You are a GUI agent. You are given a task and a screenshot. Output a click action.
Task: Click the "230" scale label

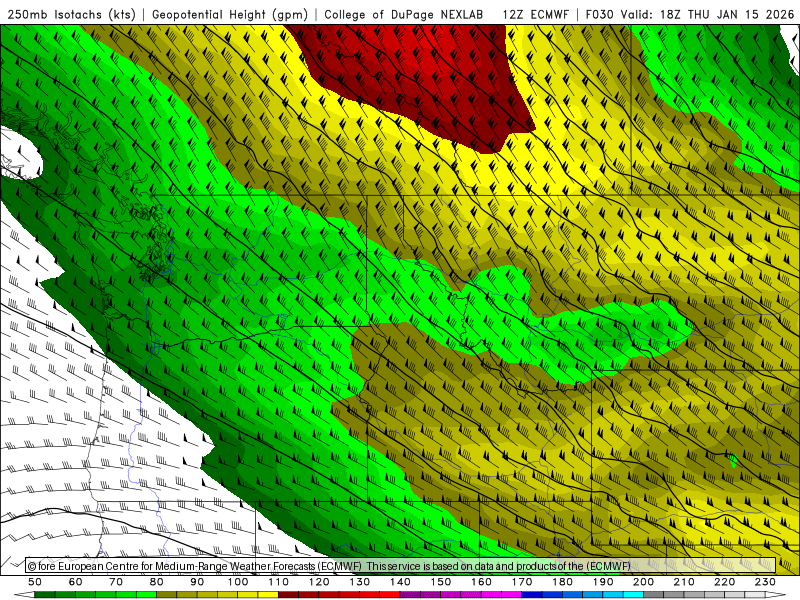click(x=765, y=582)
